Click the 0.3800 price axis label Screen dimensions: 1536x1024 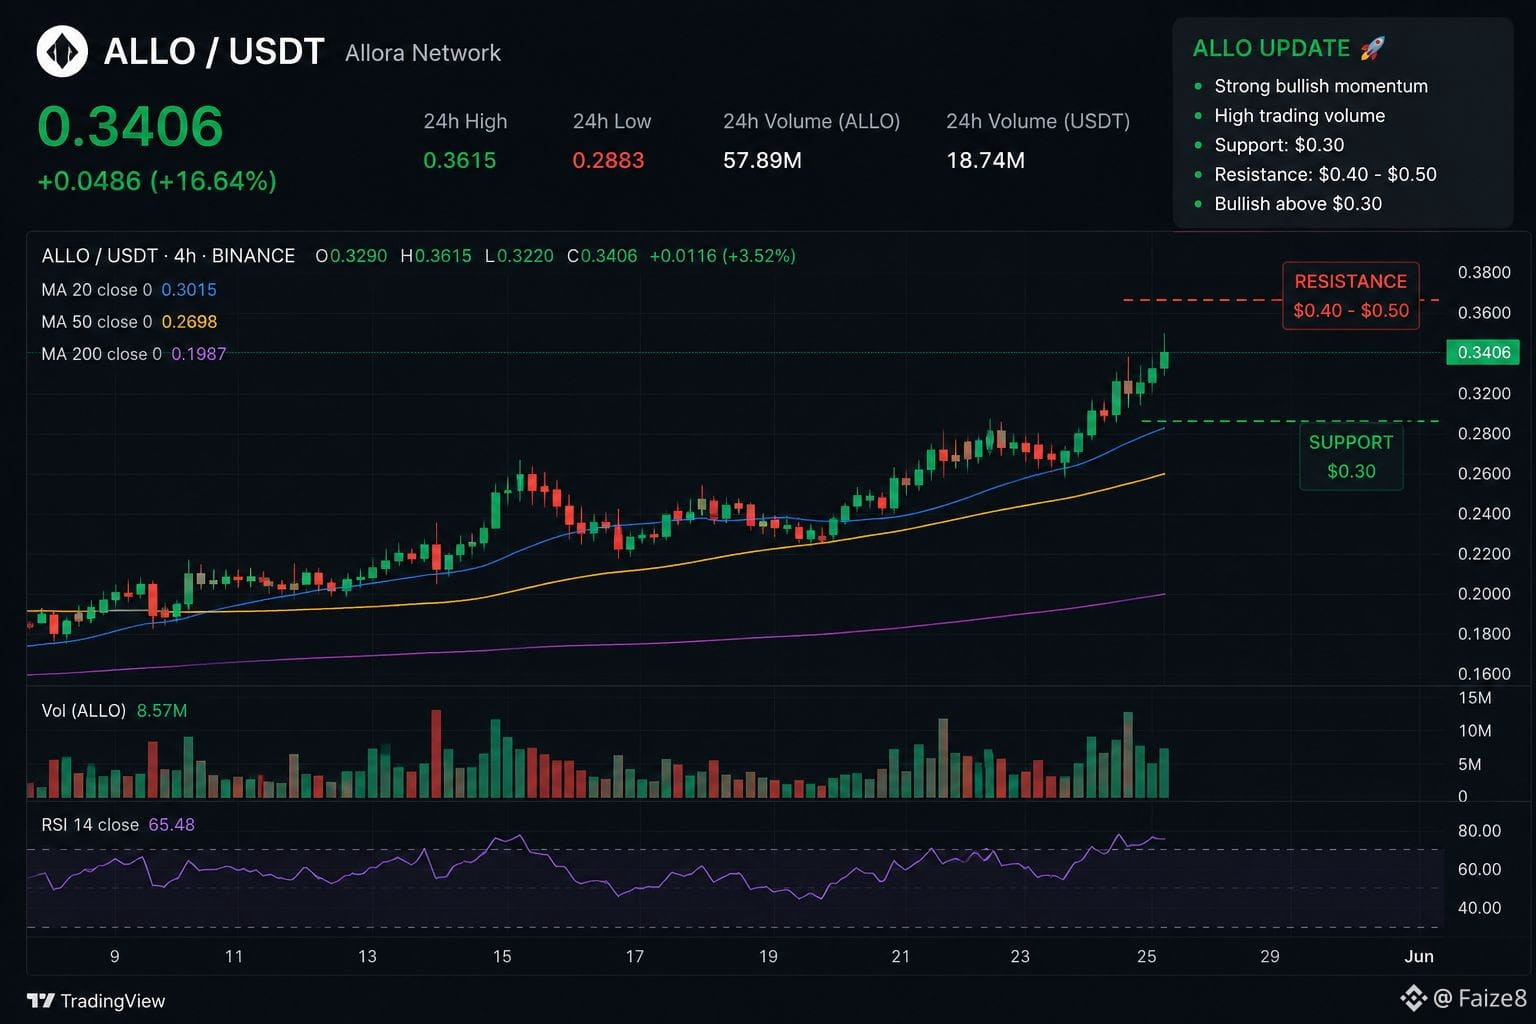(1484, 273)
